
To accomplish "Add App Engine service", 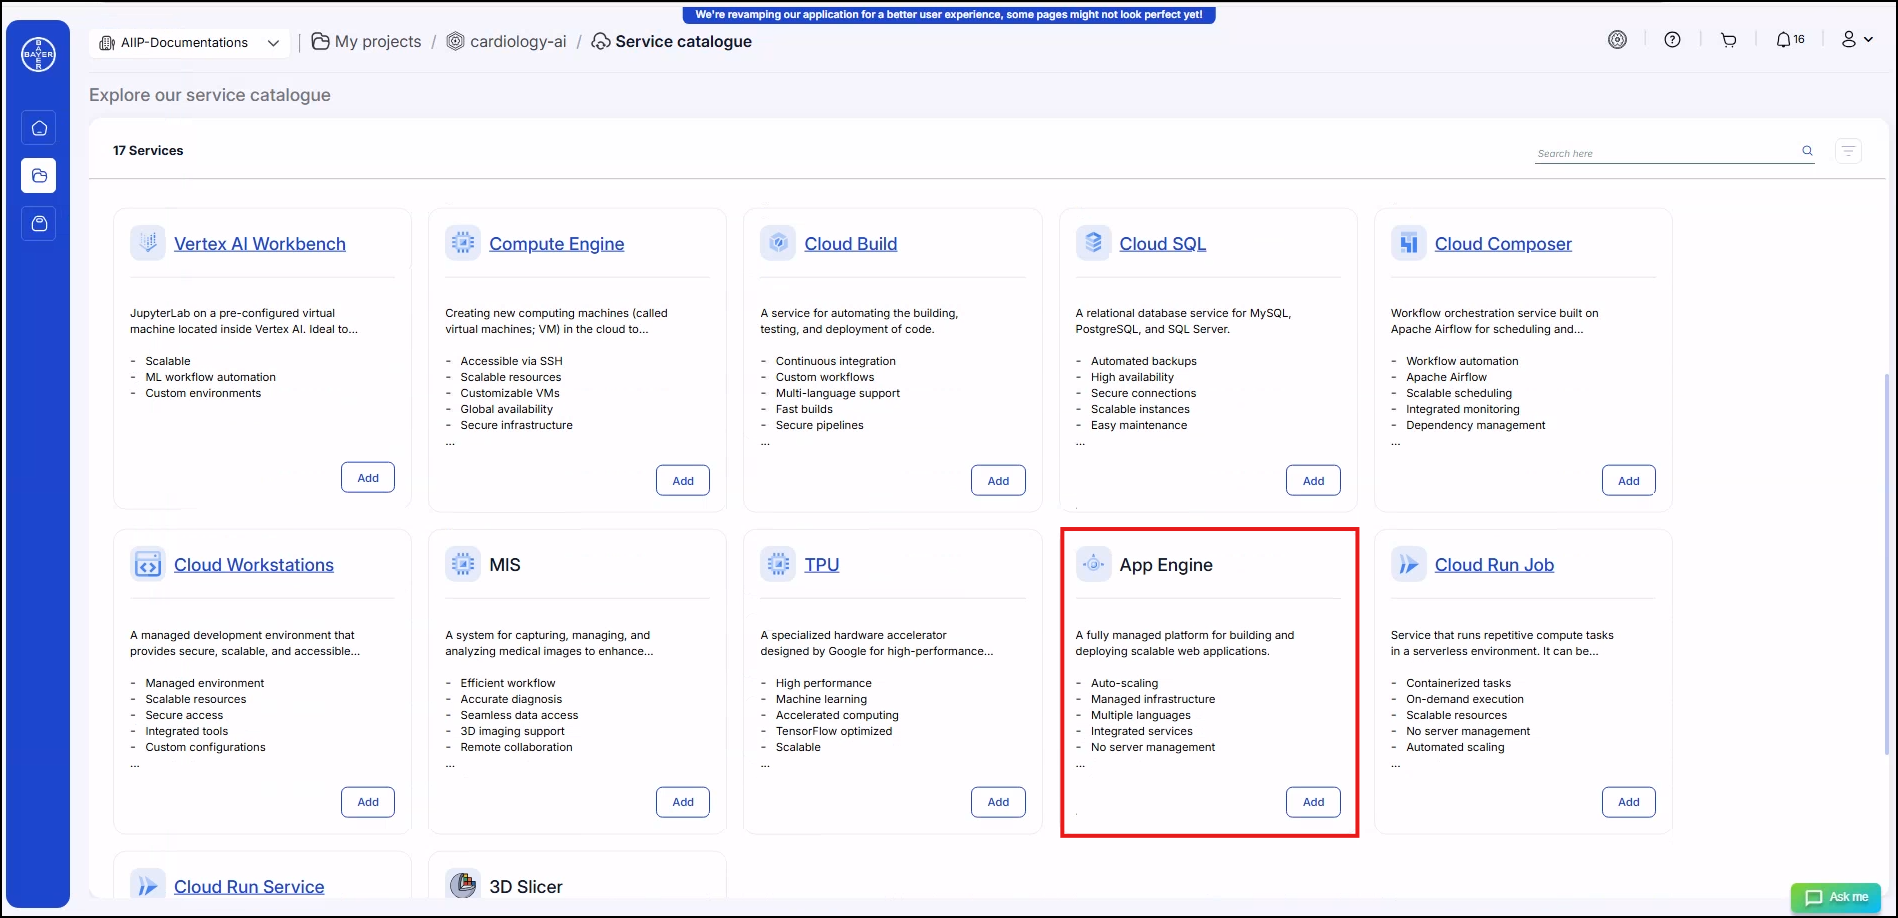I will [x=1313, y=802].
